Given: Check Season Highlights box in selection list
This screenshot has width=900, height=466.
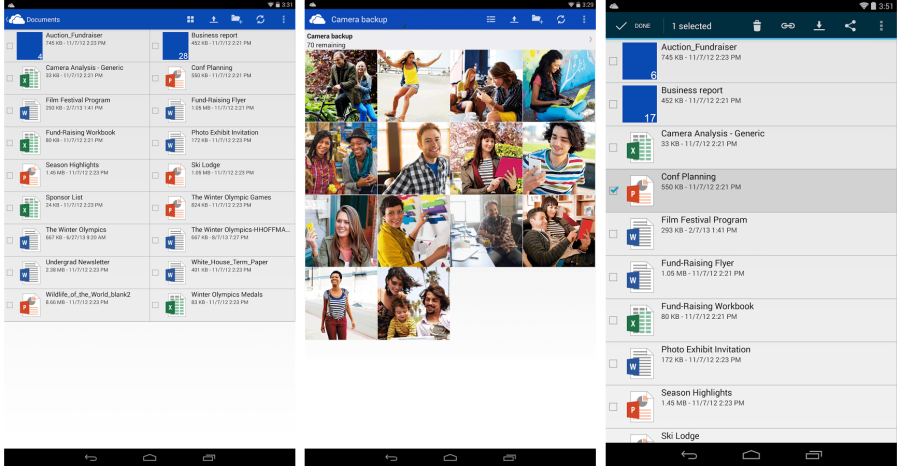Looking at the screenshot, I should [613, 406].
